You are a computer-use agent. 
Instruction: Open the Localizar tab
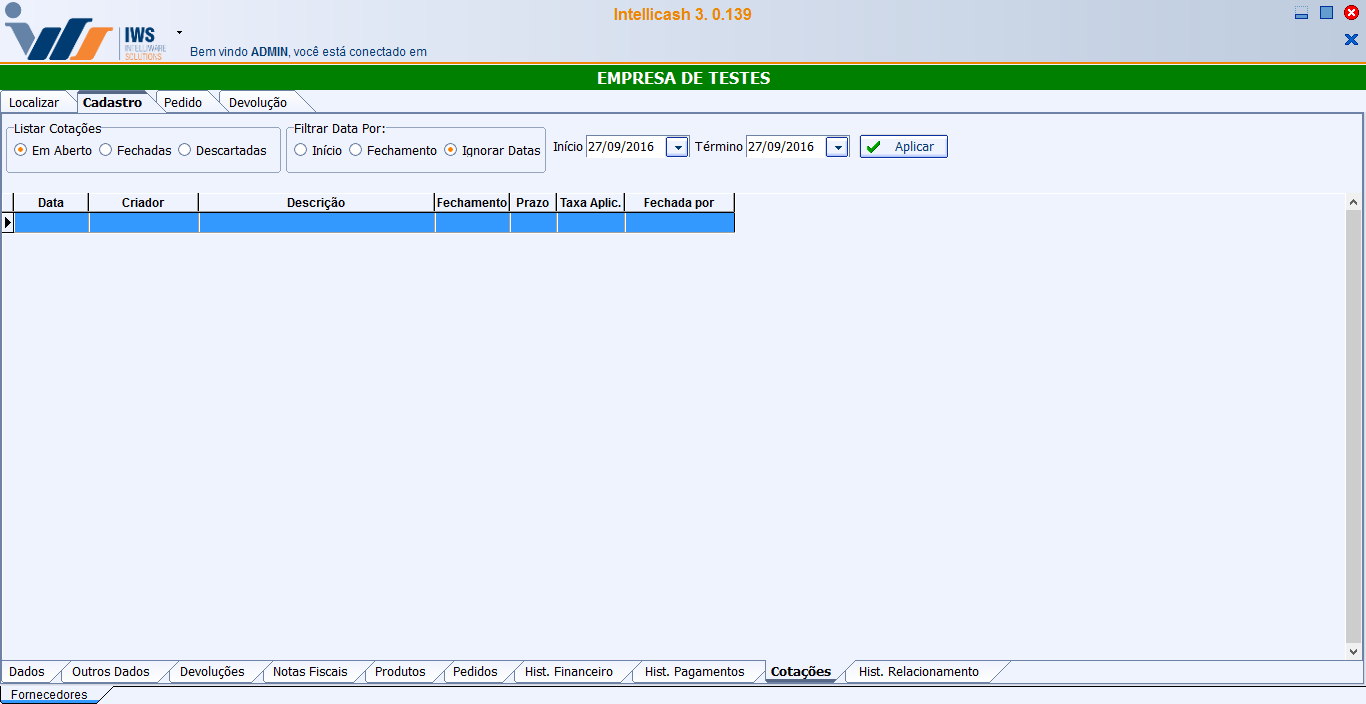pyautogui.click(x=34, y=102)
